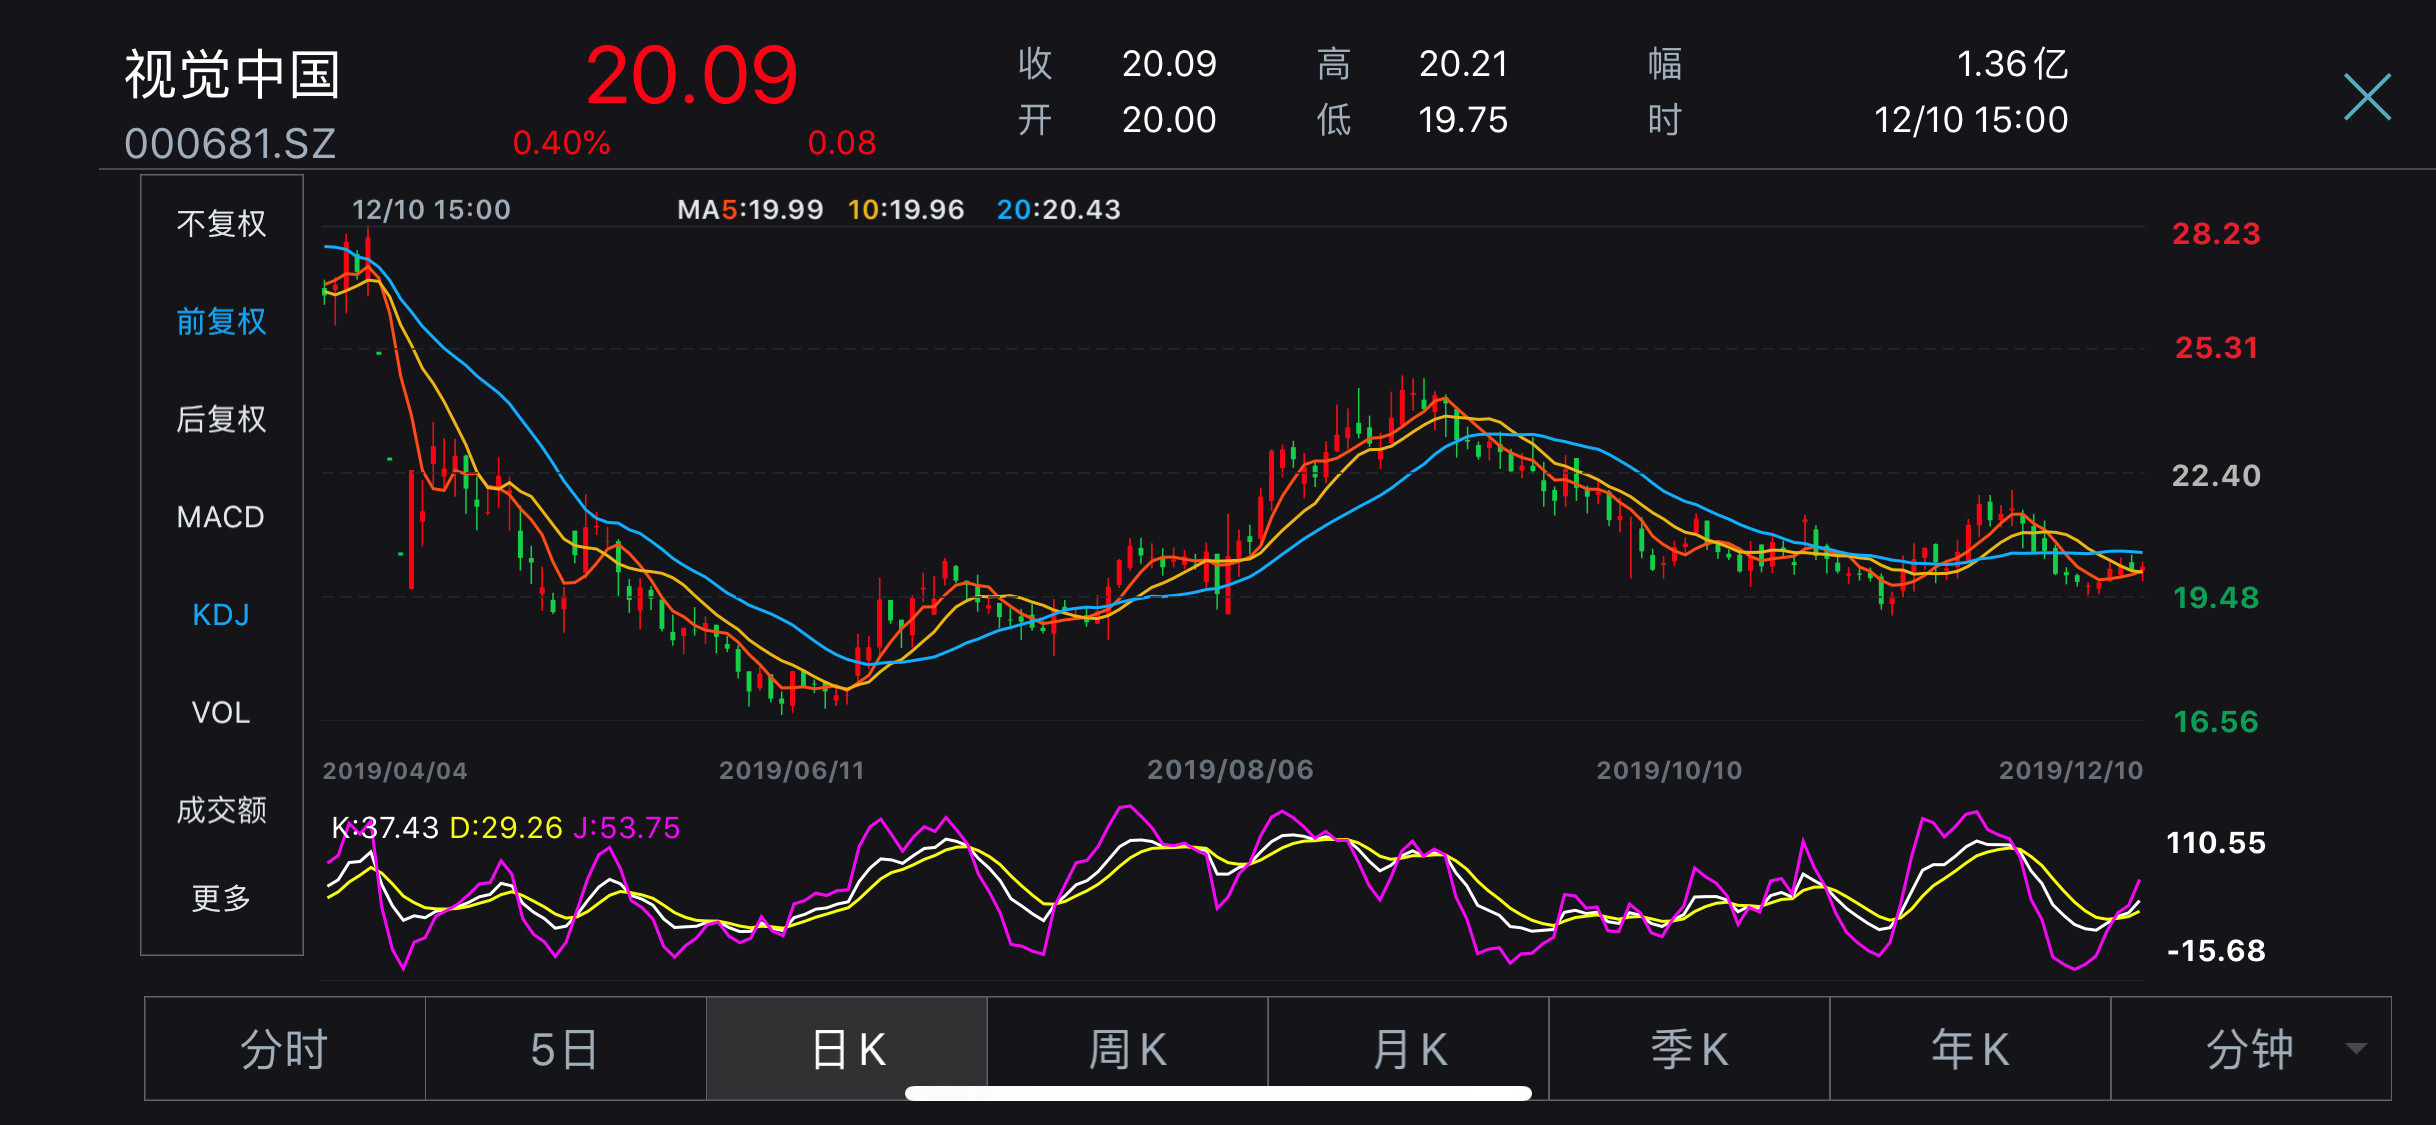Click the 2019/12/10 date axis label

click(2071, 771)
